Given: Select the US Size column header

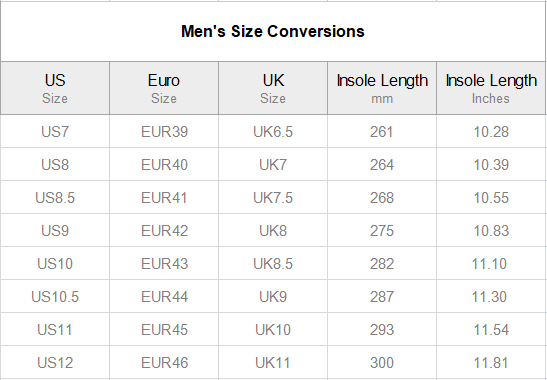Looking at the screenshot, I should pyautogui.click(x=55, y=88).
